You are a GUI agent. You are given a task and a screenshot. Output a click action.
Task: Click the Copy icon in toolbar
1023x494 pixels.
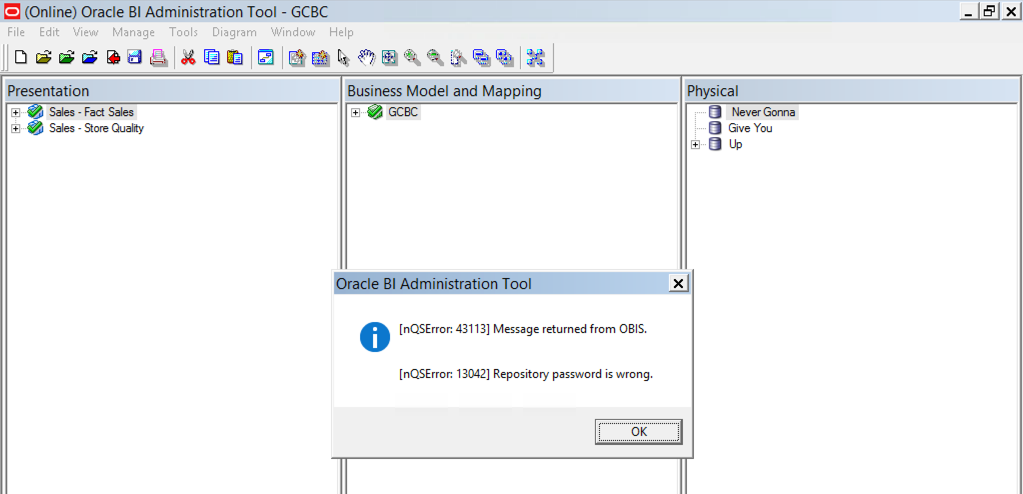[x=211, y=57]
